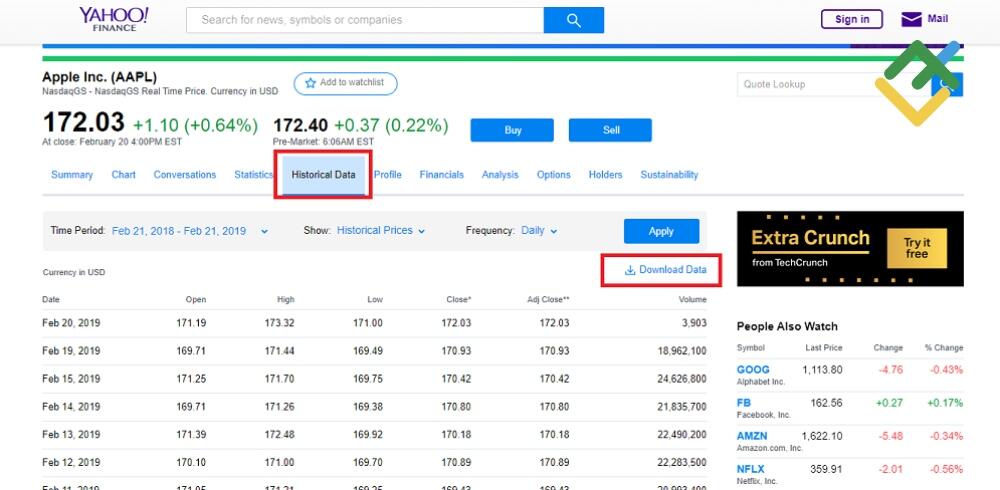Click the 1,622.10 Amazon last price
The height and width of the screenshot is (490, 1000).
pyautogui.click(x=822, y=436)
